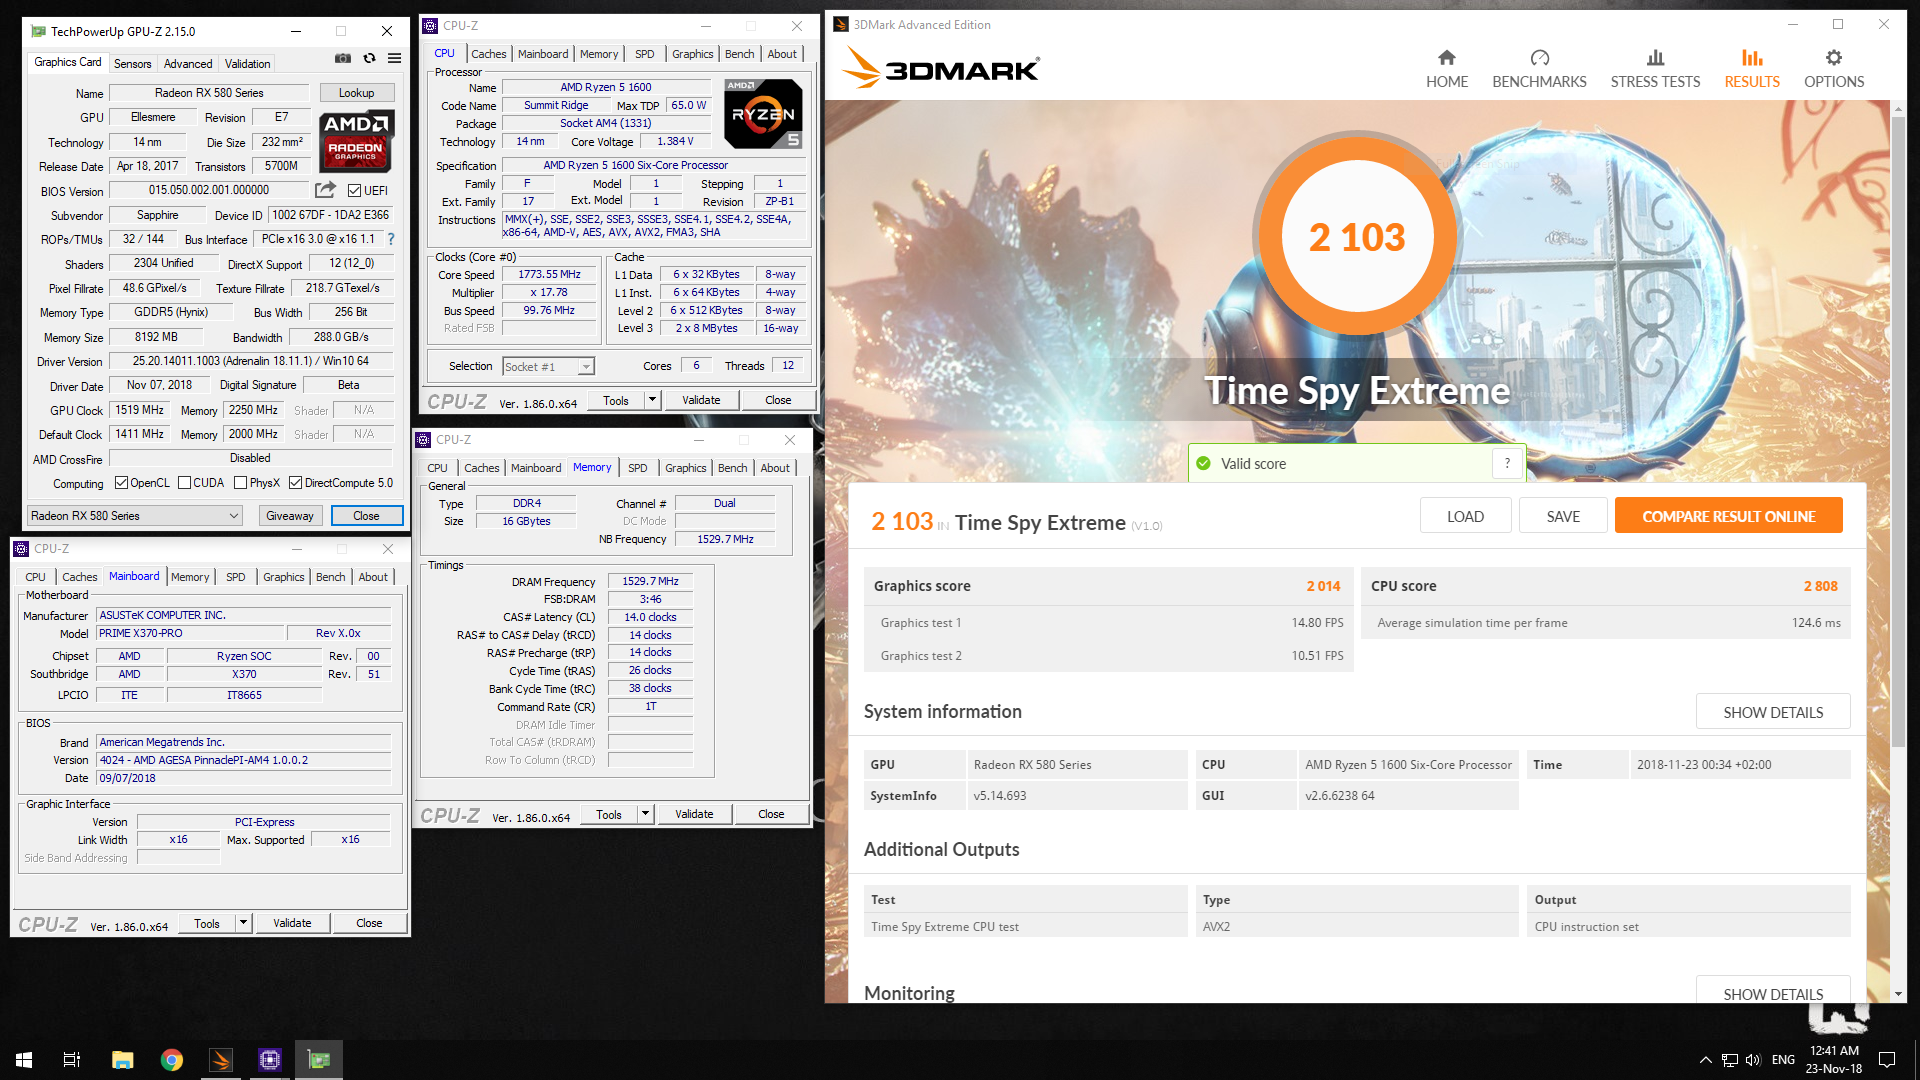Open SPD tab in Memory CPU-Z window

(638, 468)
